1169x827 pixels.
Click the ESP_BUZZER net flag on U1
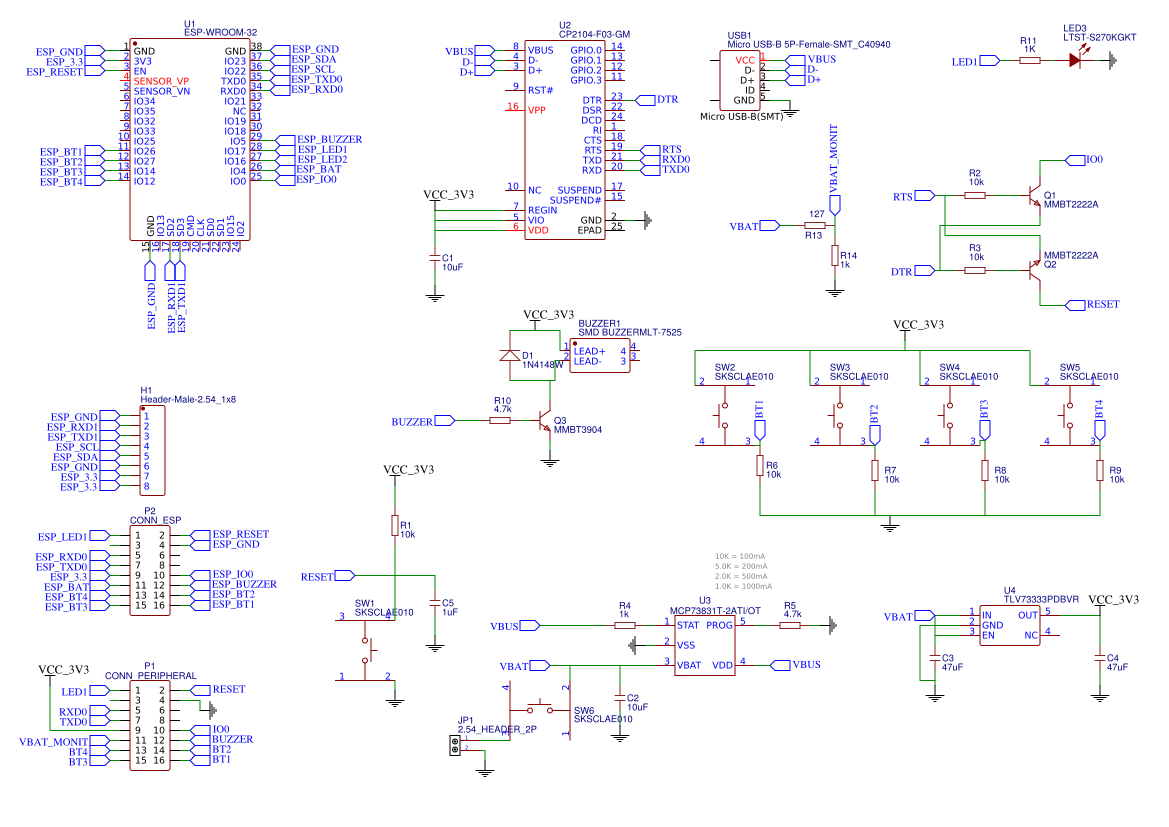(320, 139)
